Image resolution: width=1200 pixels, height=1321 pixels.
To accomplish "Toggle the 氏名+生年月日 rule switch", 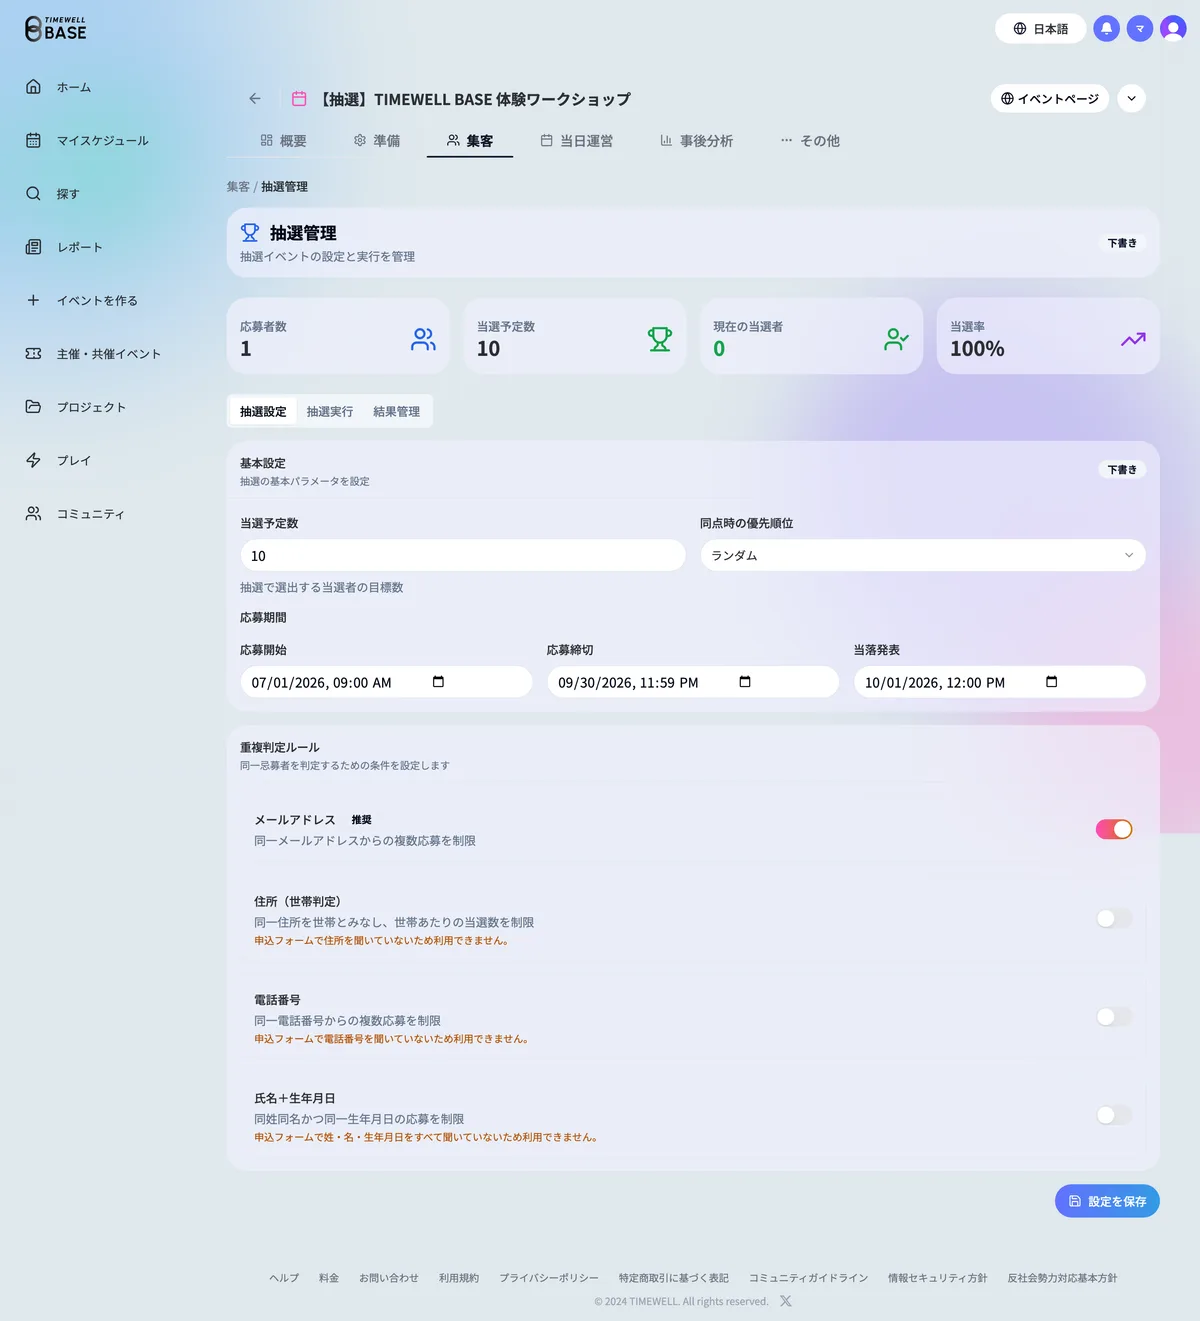I will click(1114, 1114).
